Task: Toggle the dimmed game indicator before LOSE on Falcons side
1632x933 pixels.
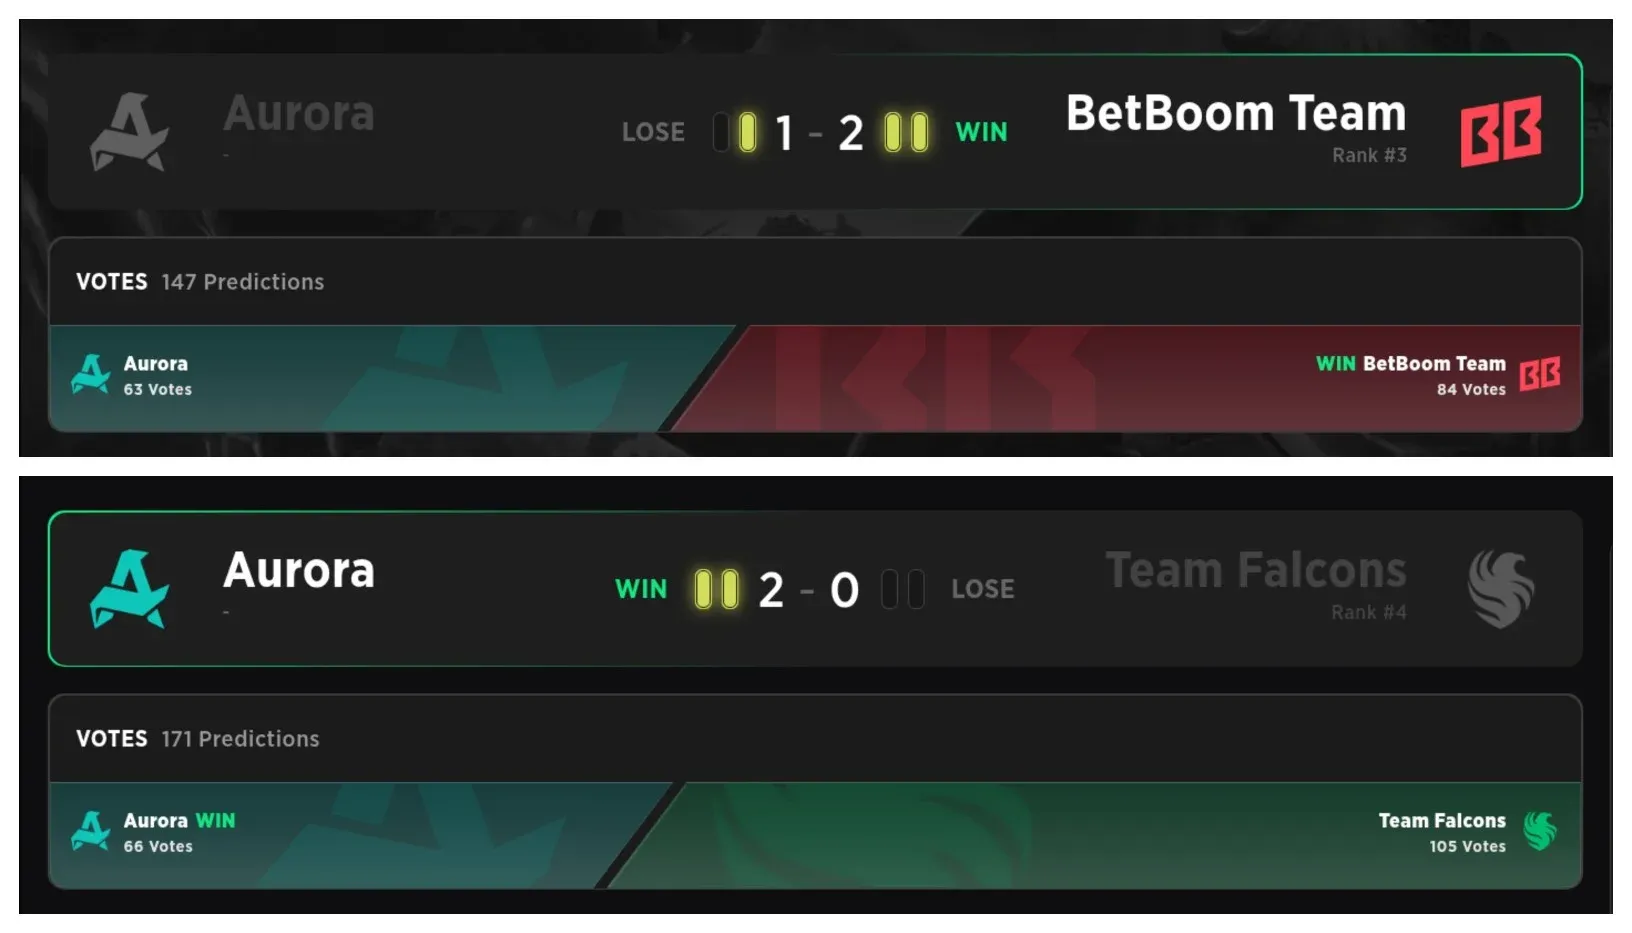Action: 888,589
